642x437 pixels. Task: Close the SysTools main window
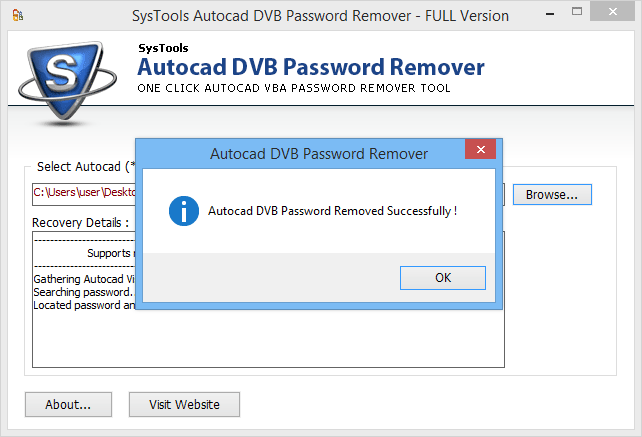[612, 12]
